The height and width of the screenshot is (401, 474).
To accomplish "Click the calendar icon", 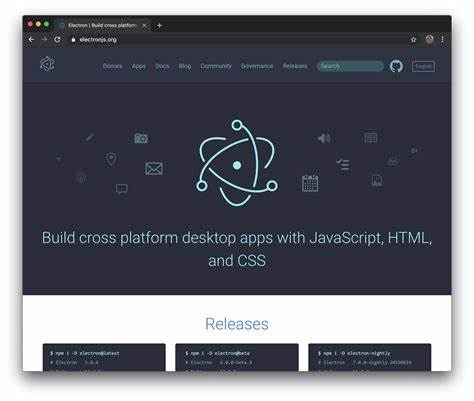I will pos(310,183).
